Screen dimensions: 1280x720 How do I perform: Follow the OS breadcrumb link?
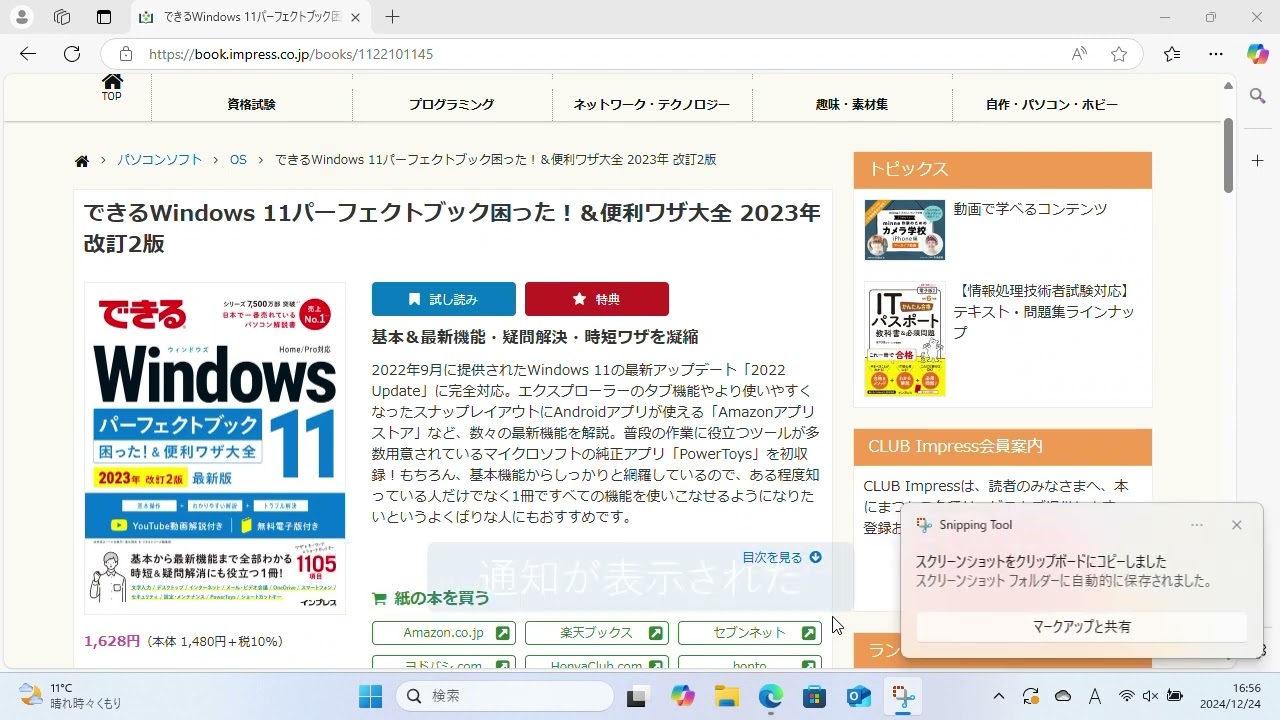click(238, 160)
